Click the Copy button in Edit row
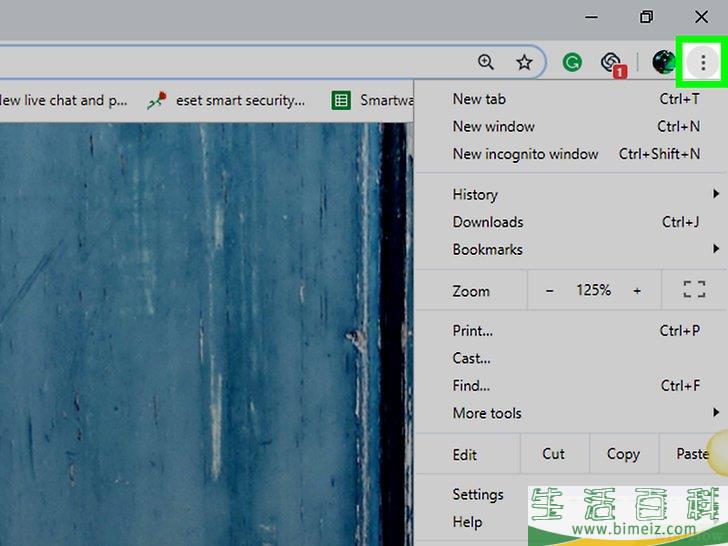728x546 pixels. point(624,454)
